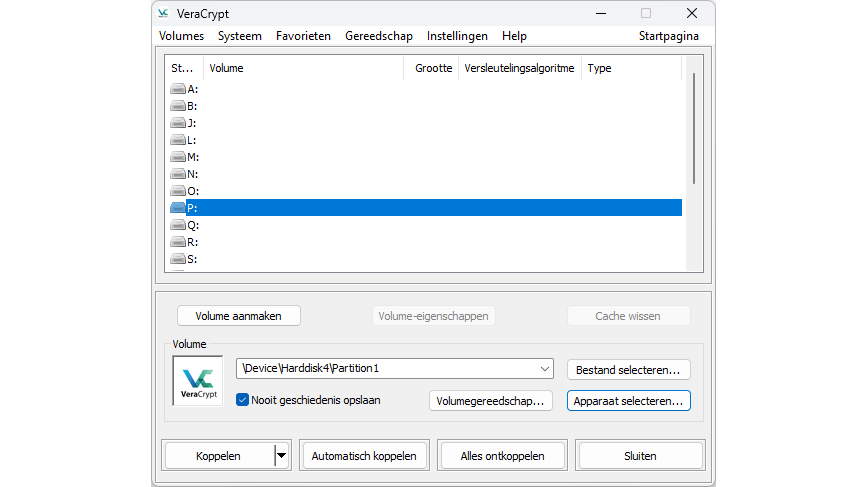
Task: Click Bestand selecteren button
Action: pyautogui.click(x=629, y=370)
